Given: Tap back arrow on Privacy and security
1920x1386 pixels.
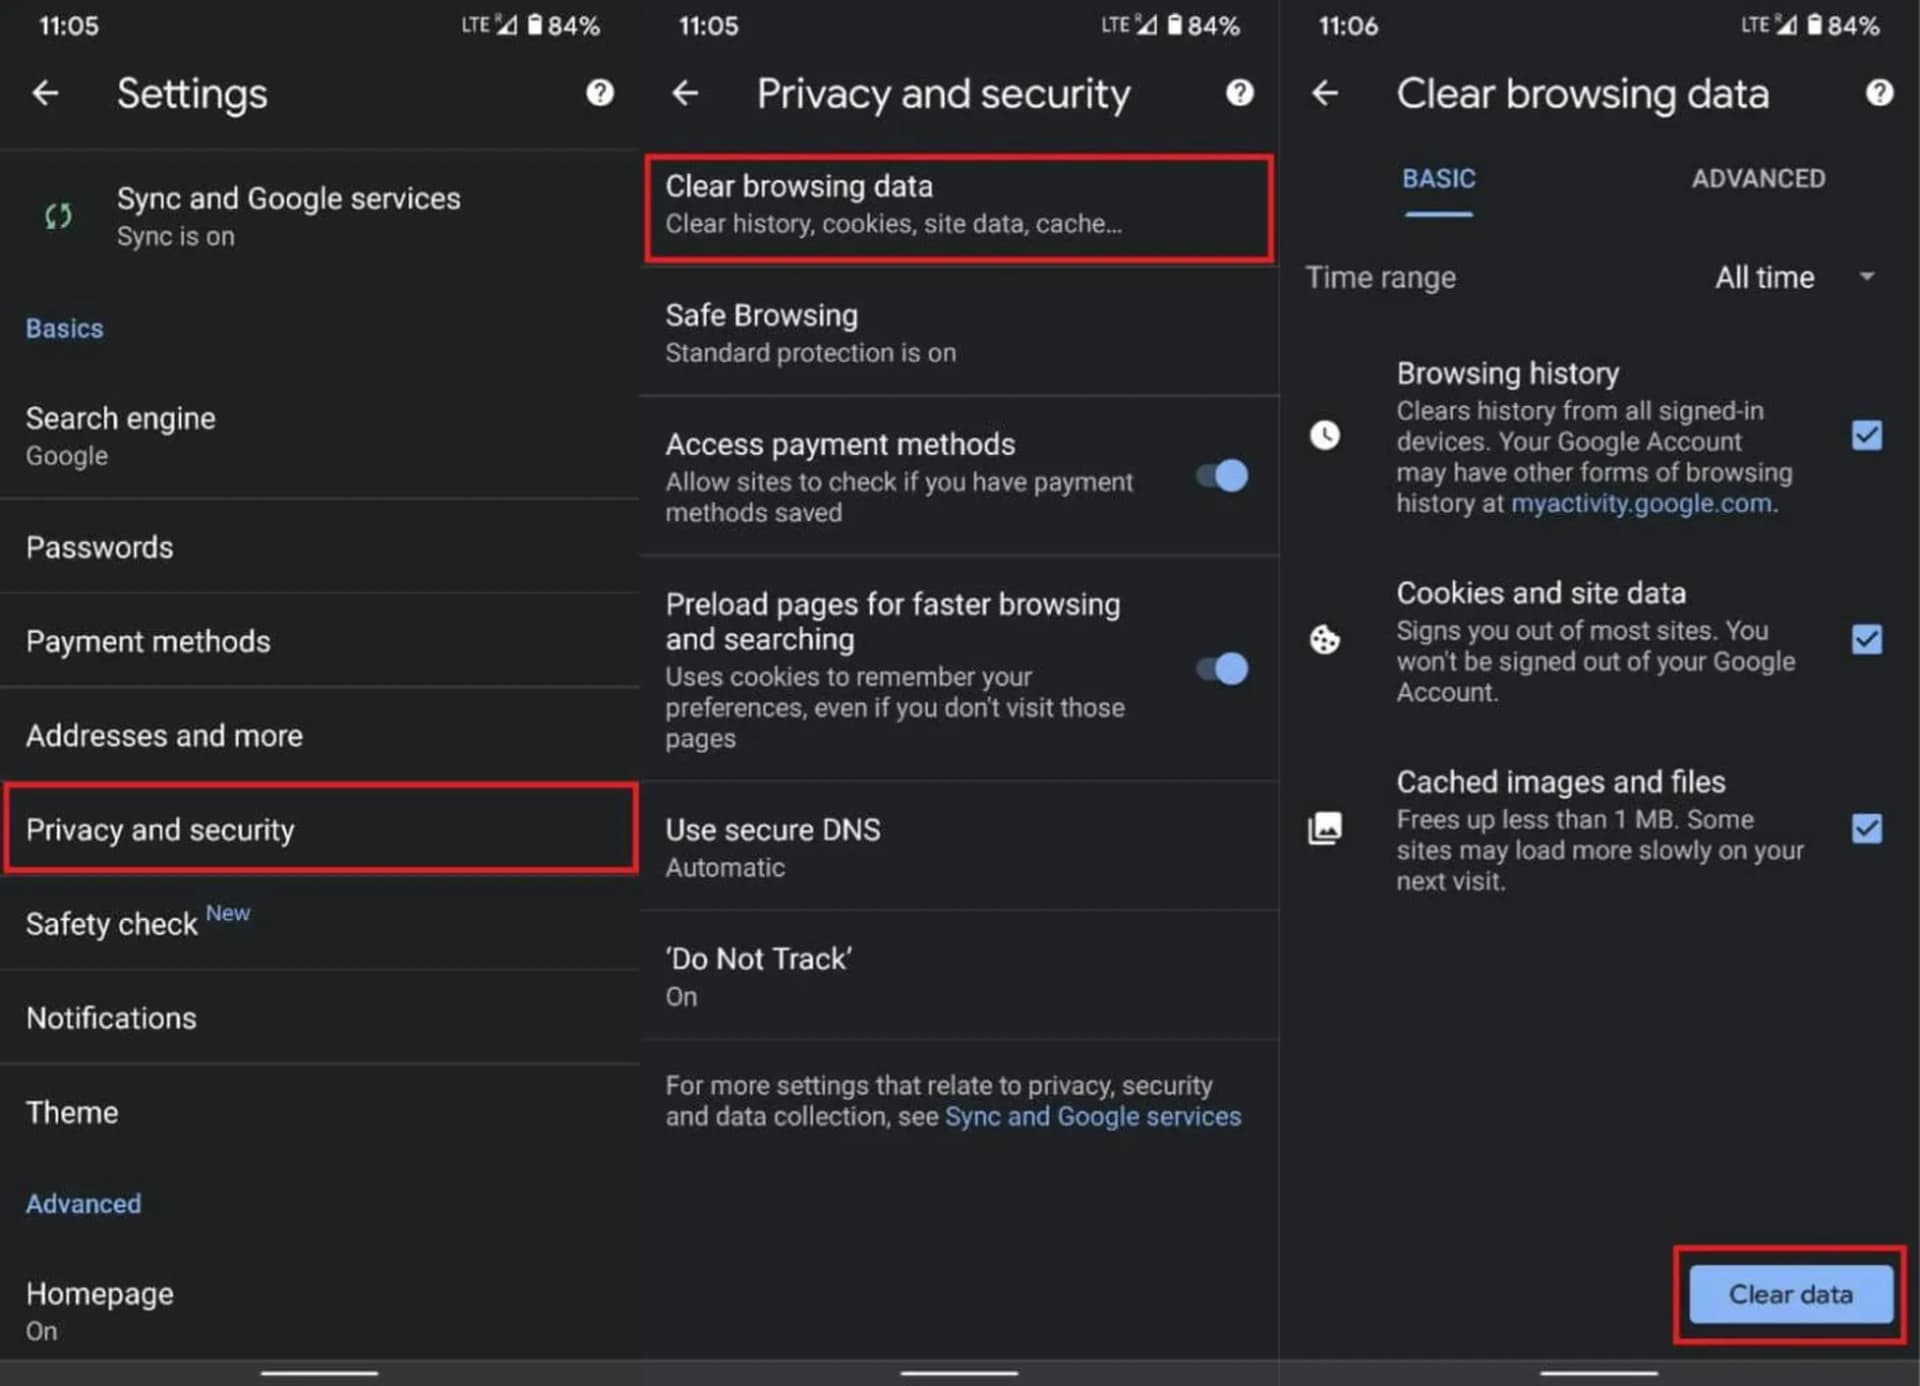Looking at the screenshot, I should click(685, 93).
